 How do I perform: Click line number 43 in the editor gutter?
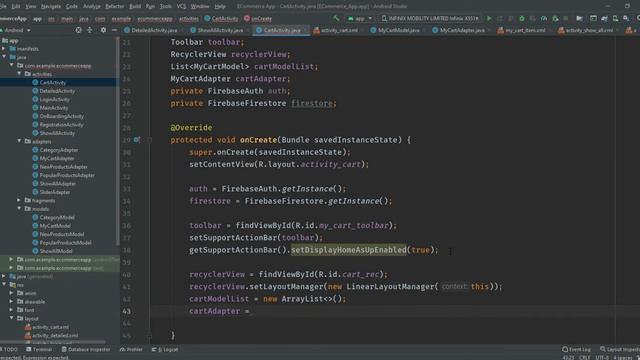click(x=127, y=311)
